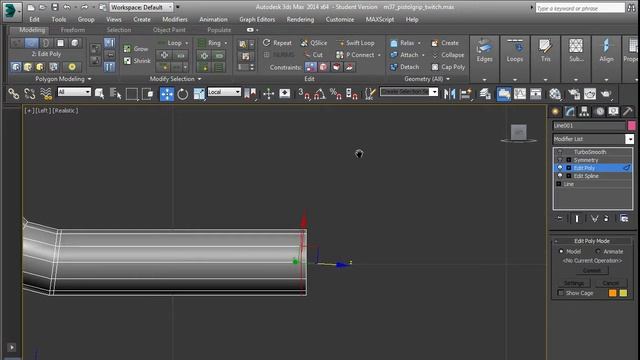Open the Modify command panel tab

tap(570, 111)
